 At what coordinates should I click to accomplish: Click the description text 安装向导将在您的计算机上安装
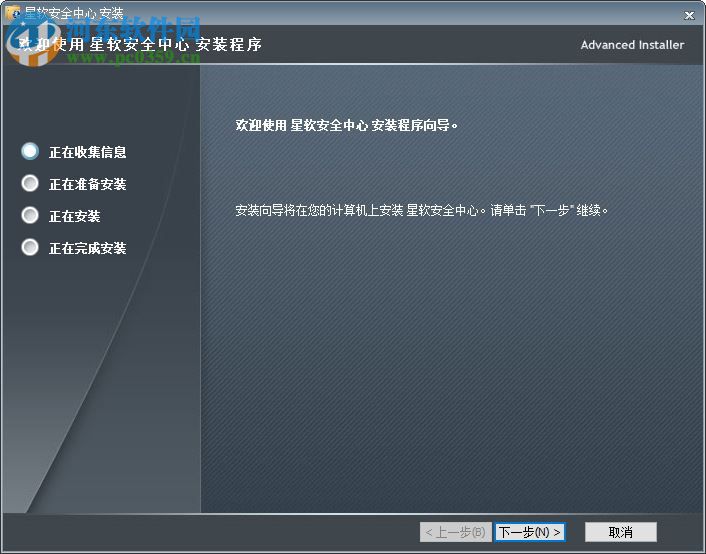[x=319, y=210]
